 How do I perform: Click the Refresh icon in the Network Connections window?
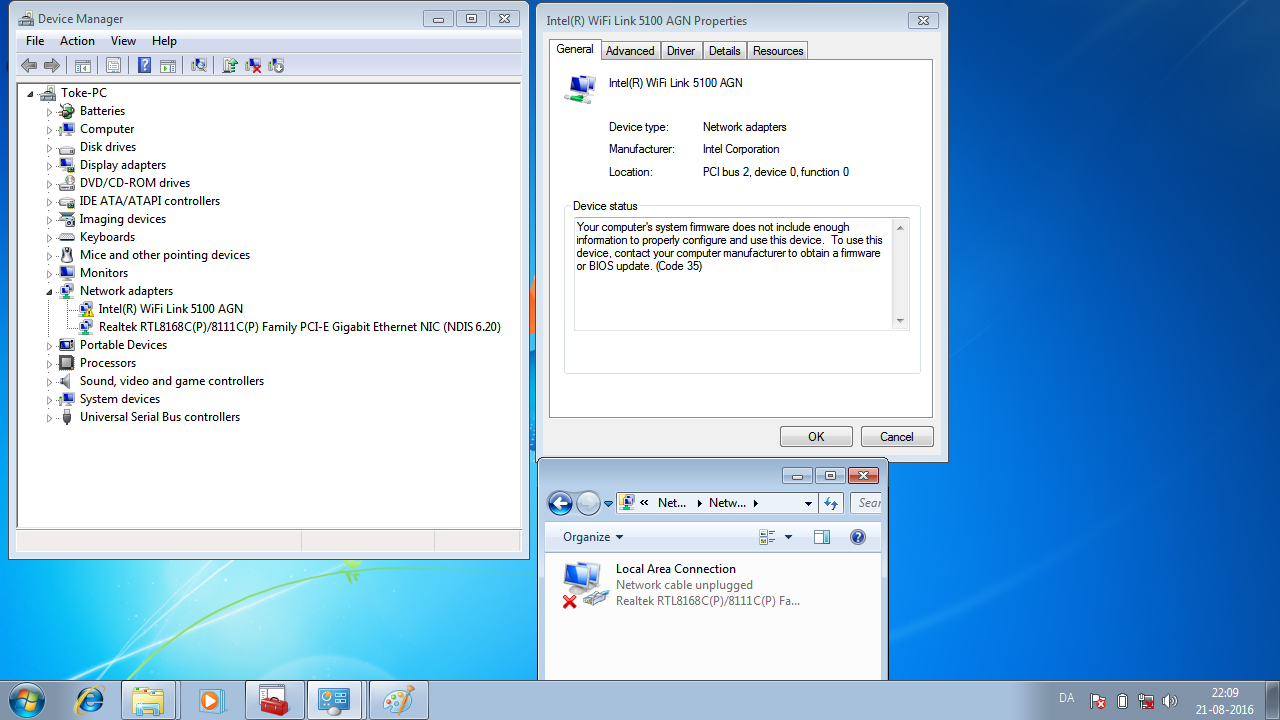[x=831, y=503]
